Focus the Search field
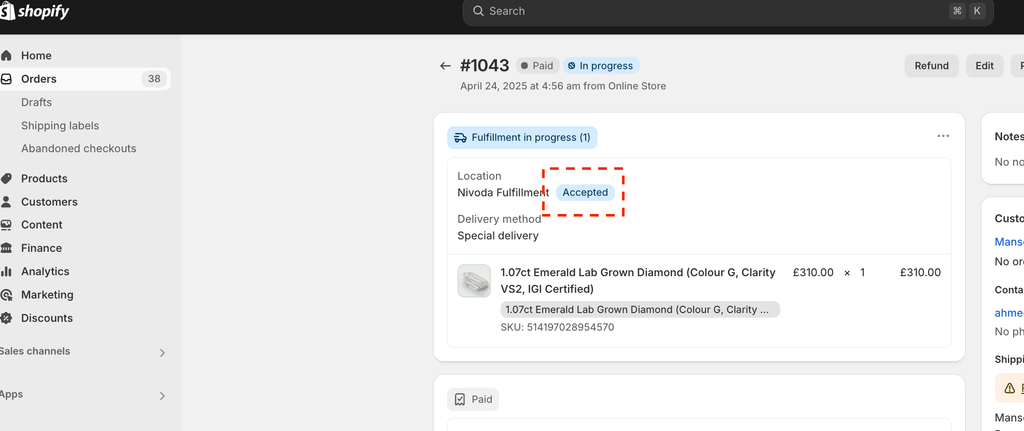Screen dimensions: 1024x431 (x=728, y=11)
